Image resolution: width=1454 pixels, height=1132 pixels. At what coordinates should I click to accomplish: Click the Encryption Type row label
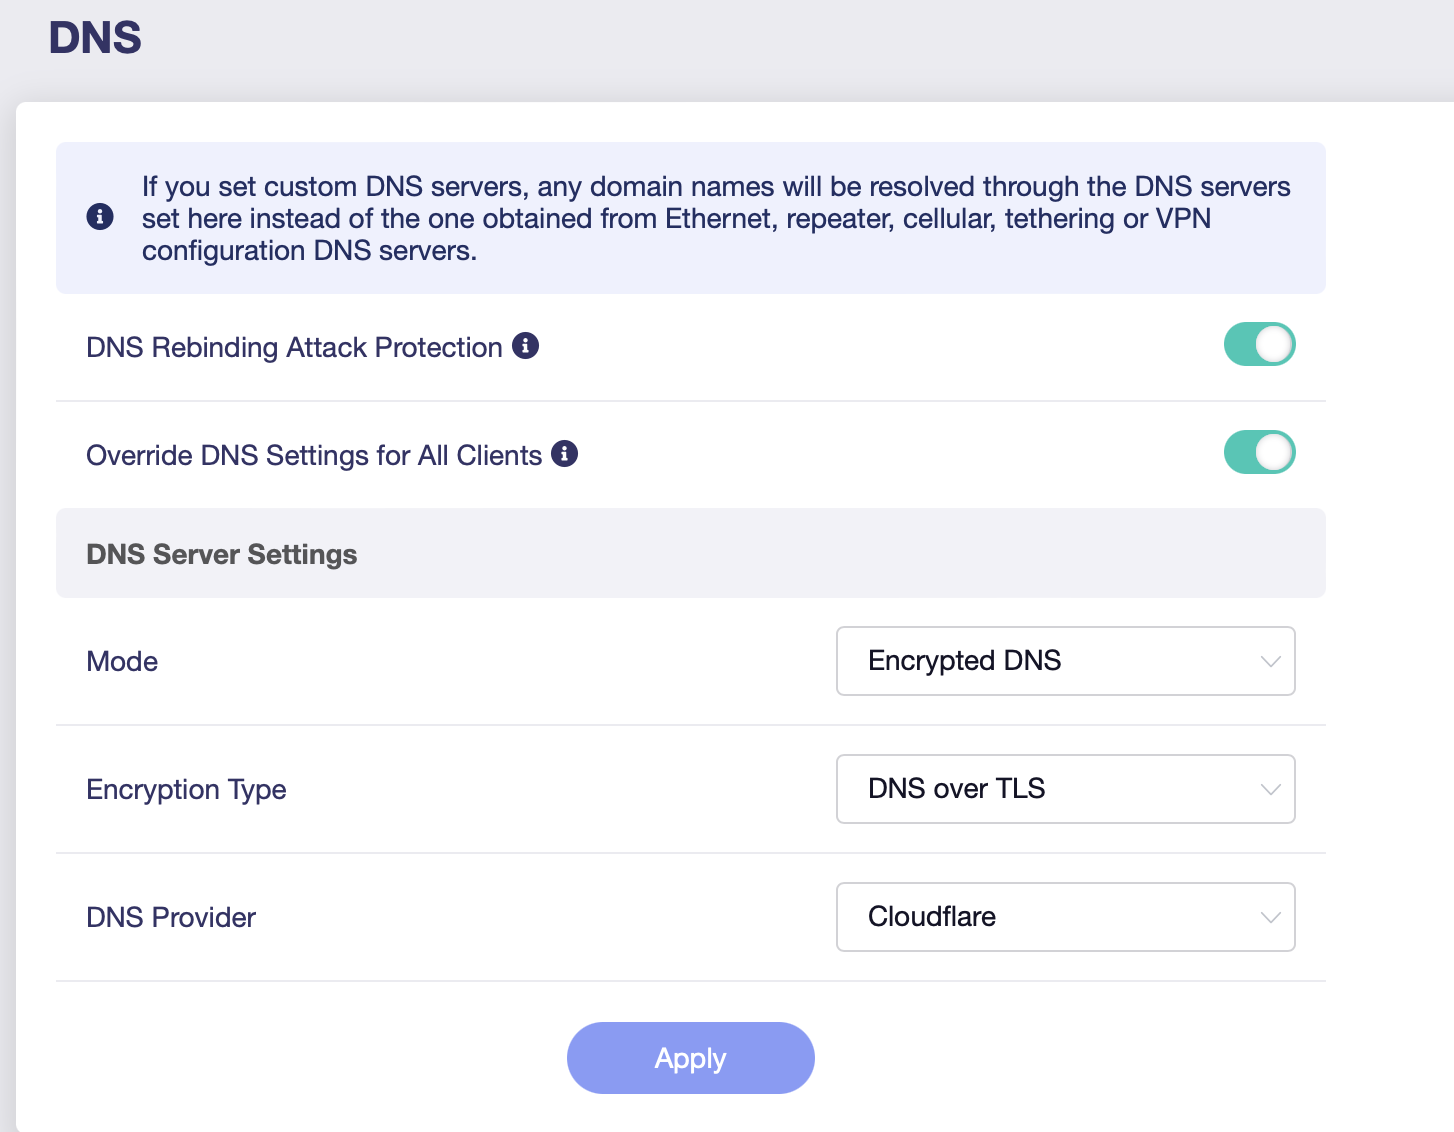click(x=186, y=790)
